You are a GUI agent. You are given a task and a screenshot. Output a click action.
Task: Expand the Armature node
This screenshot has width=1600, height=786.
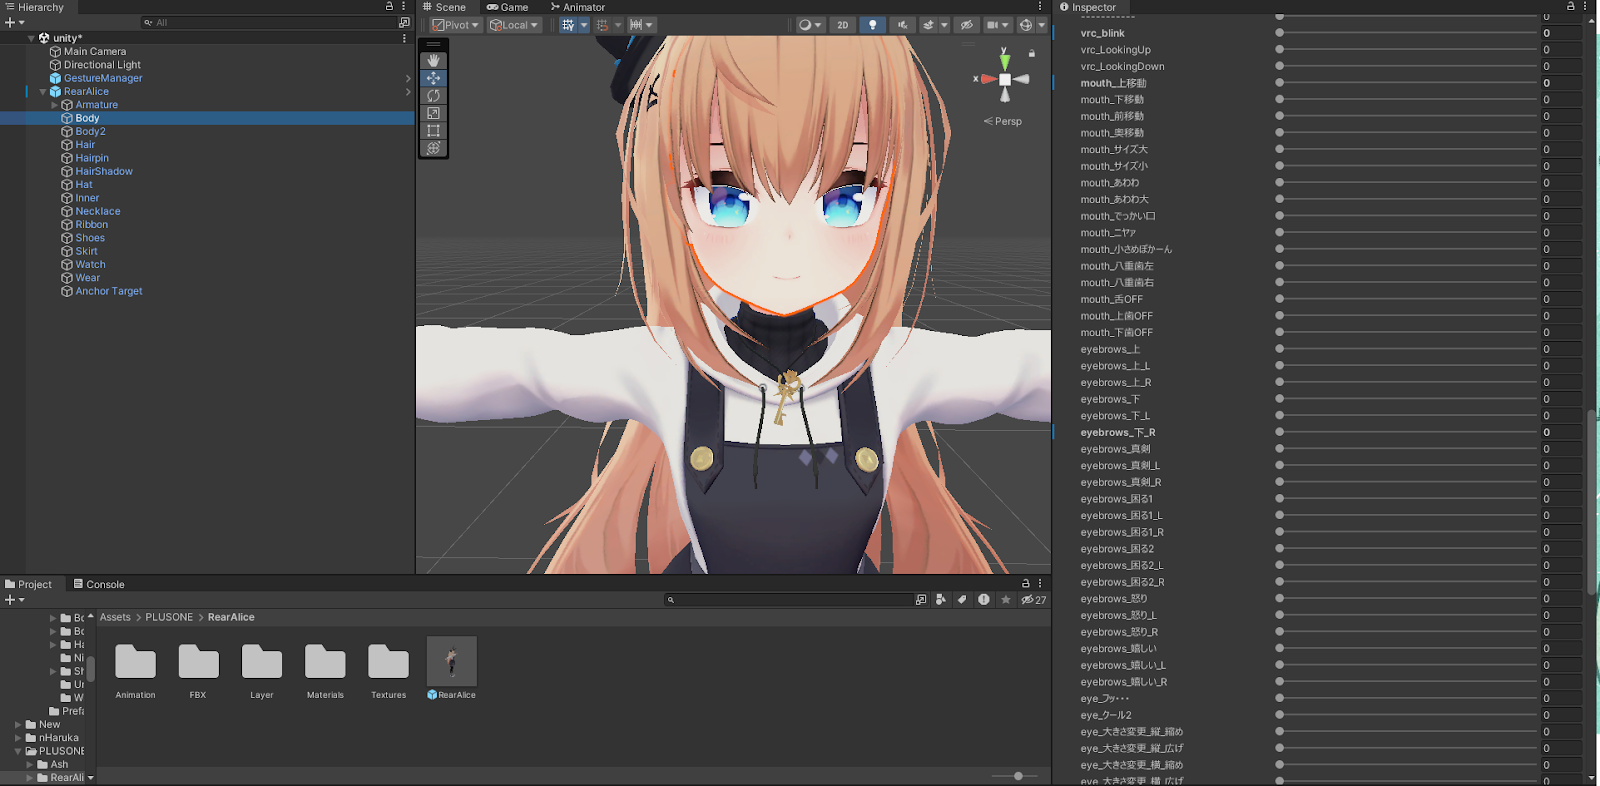click(x=54, y=105)
